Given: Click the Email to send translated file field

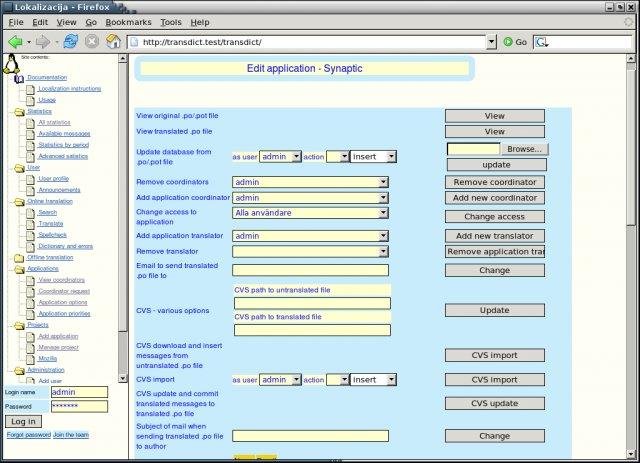Looking at the screenshot, I should coord(310,270).
